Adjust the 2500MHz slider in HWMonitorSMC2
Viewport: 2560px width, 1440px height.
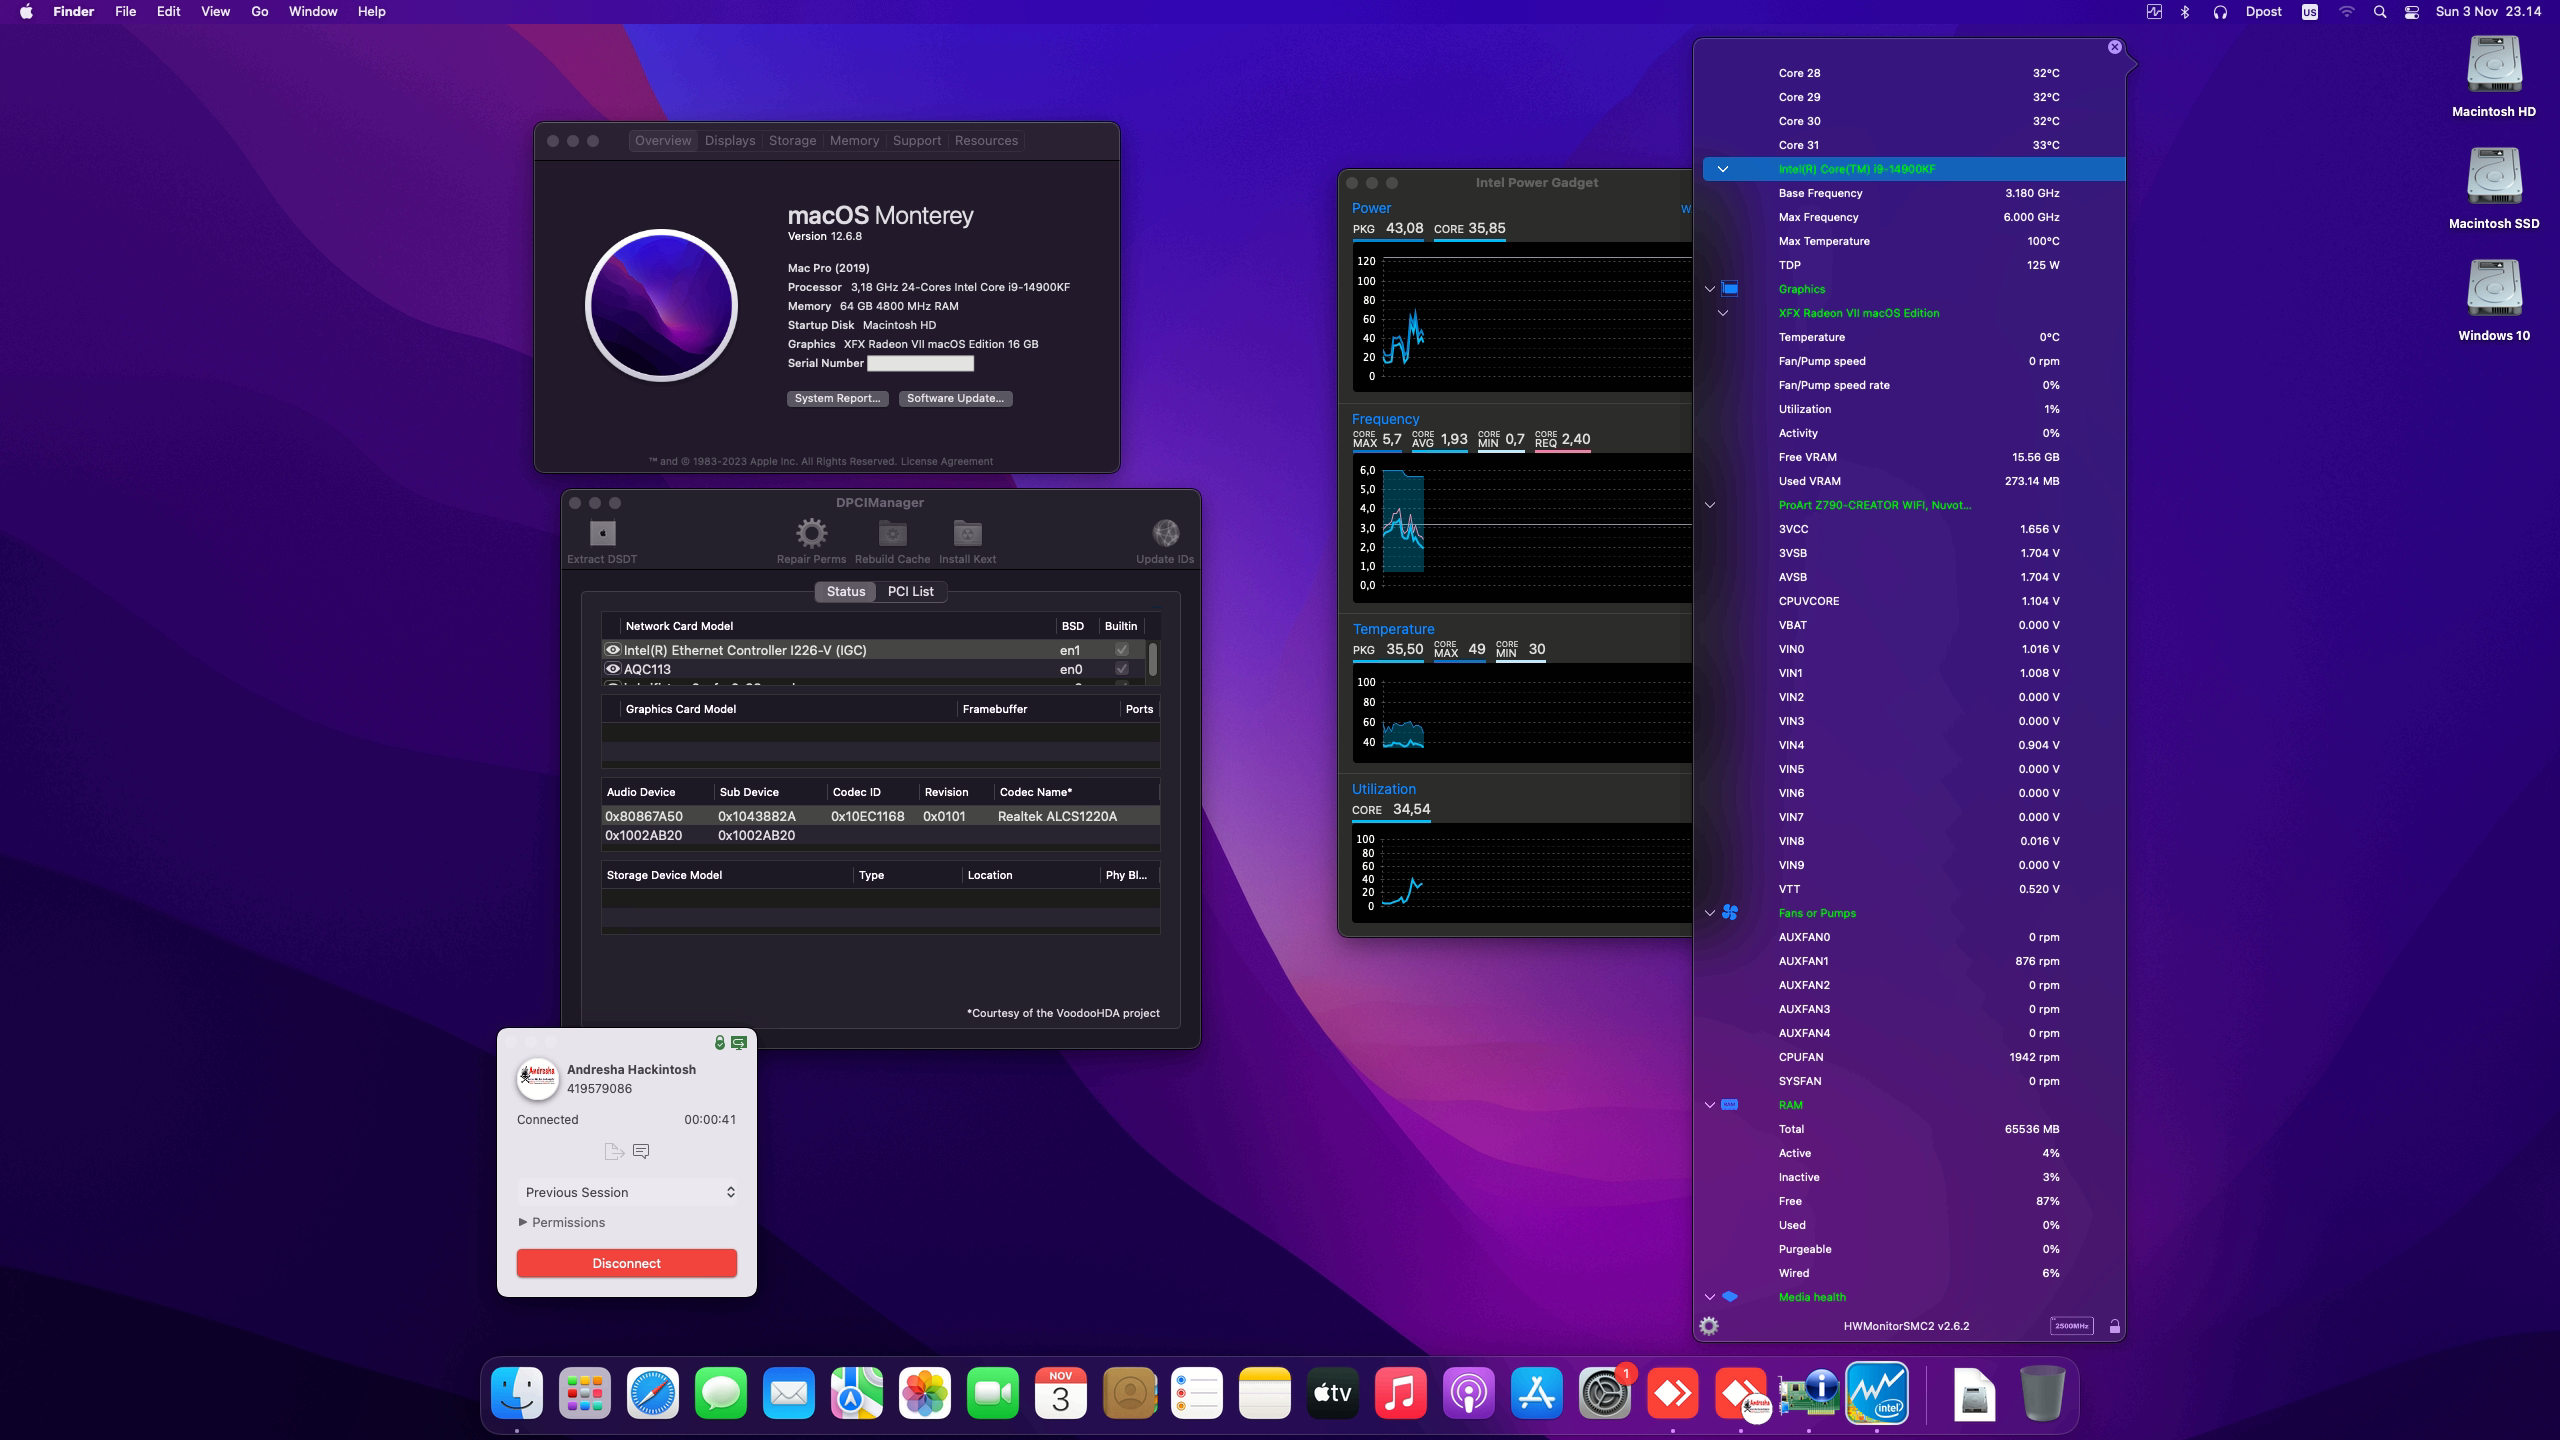2072,1325
